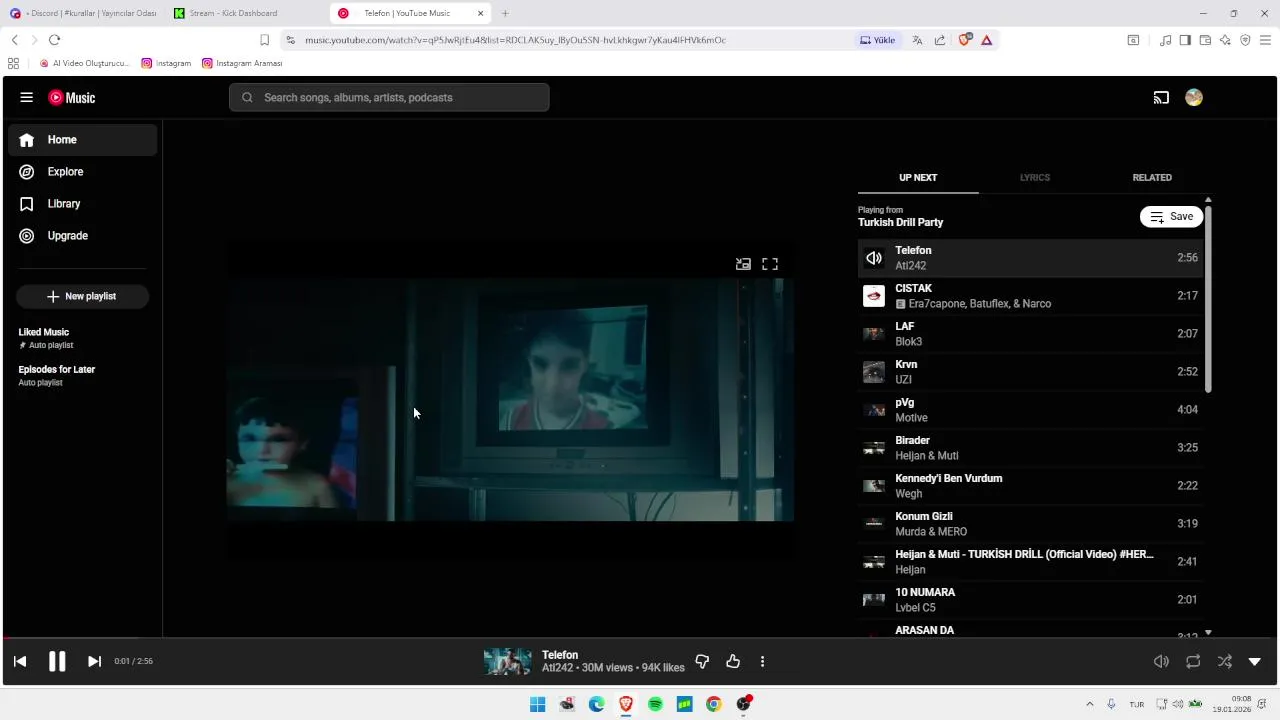Open the hamburger guide menu
The width and height of the screenshot is (1280, 720).
[27, 98]
